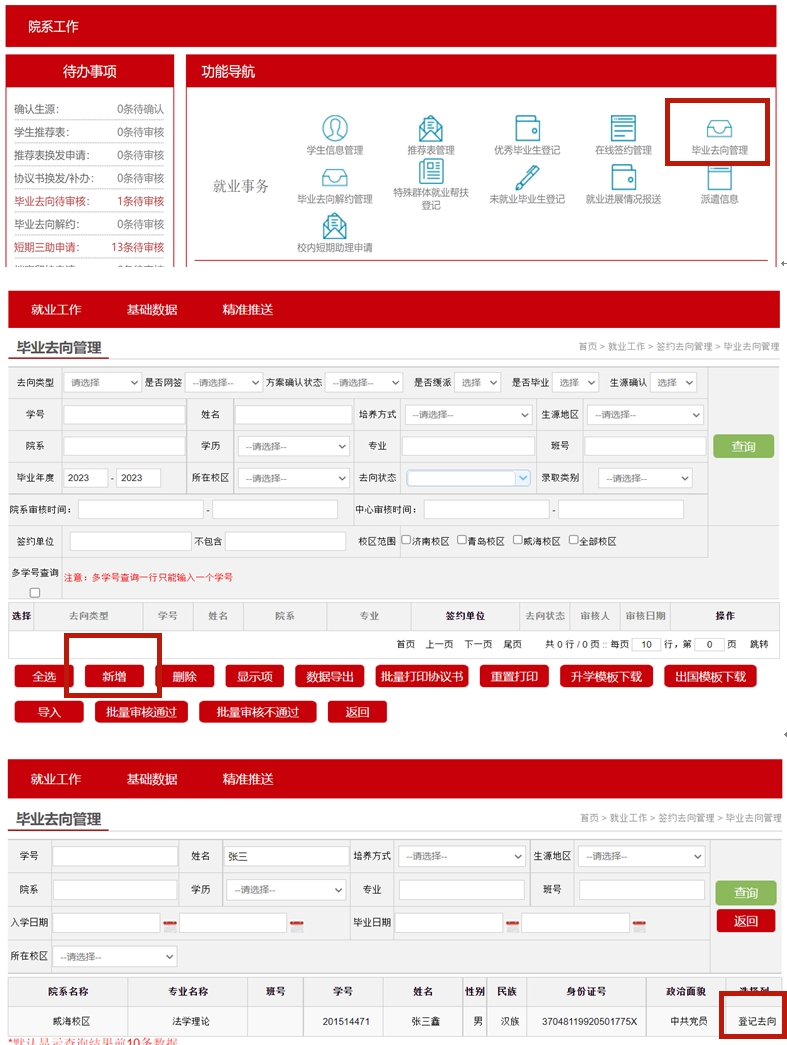This screenshot has width=787, height=1045.
Task: Expand 所在校区 dropdown below 入学日期 row
Action: coord(115,956)
